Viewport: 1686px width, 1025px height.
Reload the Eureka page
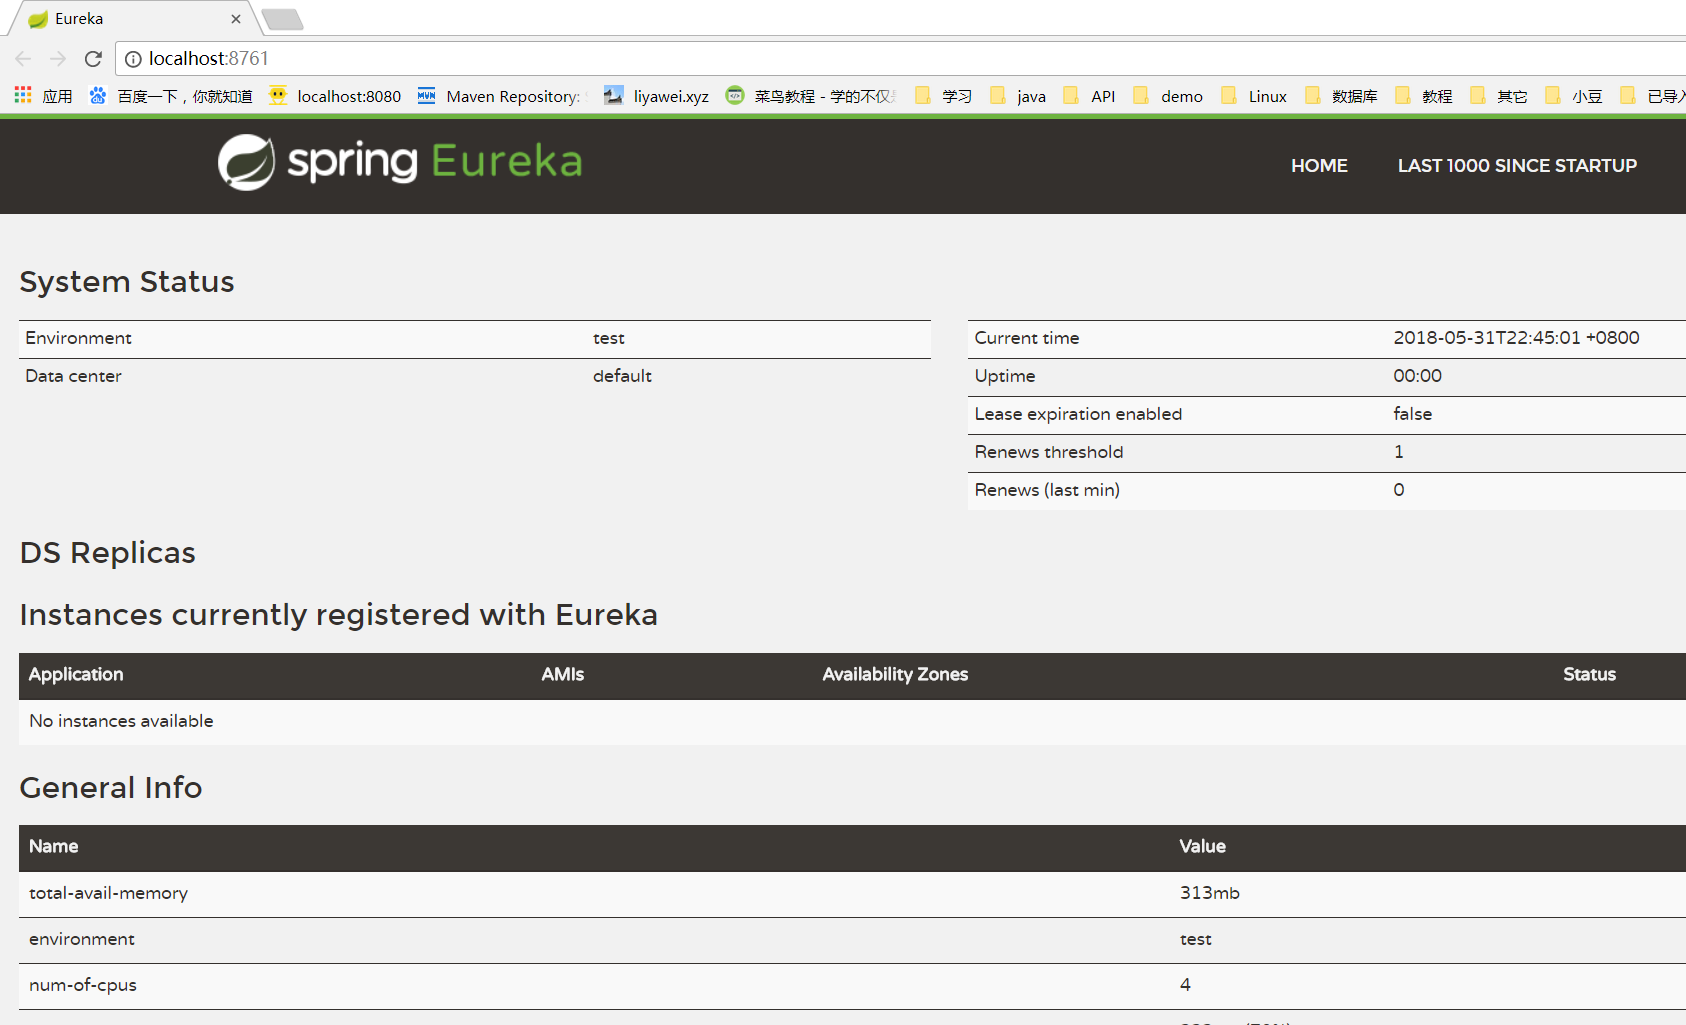point(93,59)
